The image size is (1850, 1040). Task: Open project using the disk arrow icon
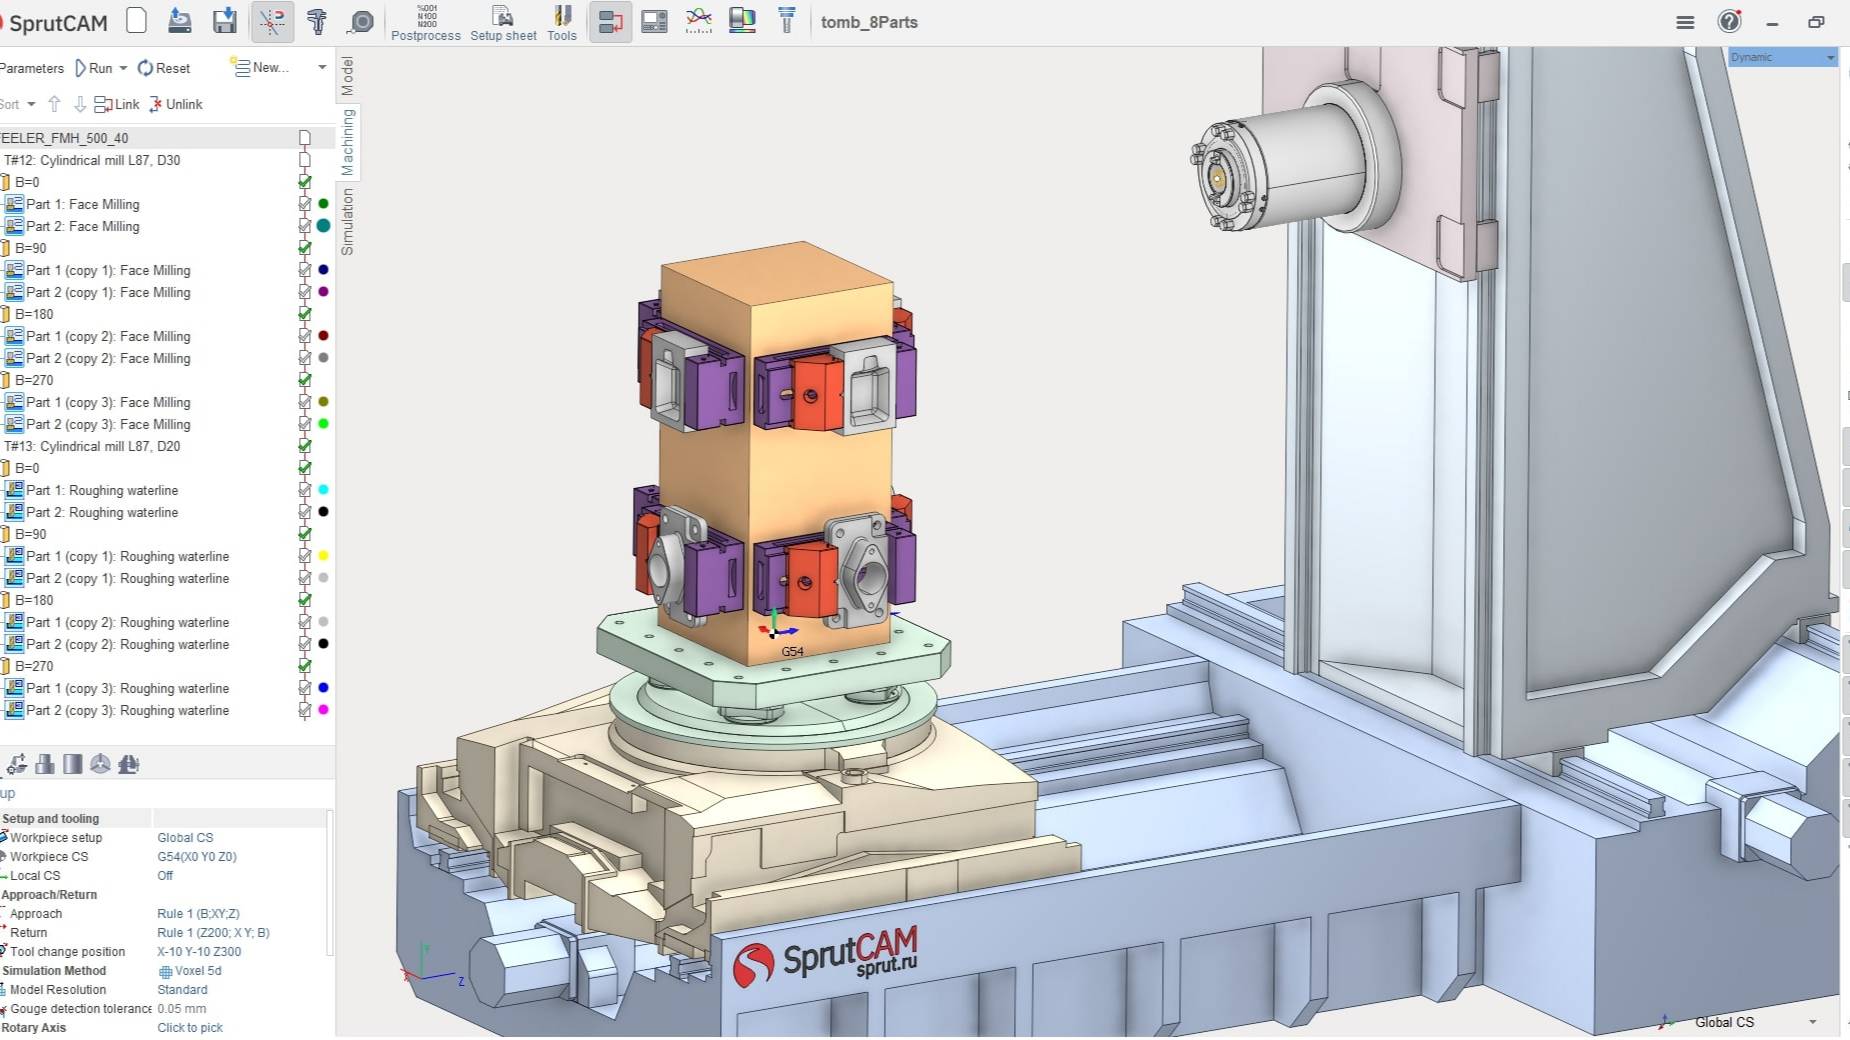coord(180,21)
